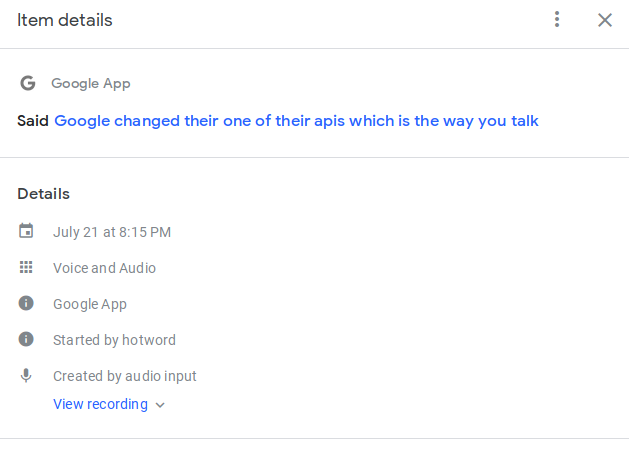Image resolution: width=629 pixels, height=449 pixels.
Task: Select the text July 21 at 8:15 PM
Action: pyautogui.click(x=112, y=232)
